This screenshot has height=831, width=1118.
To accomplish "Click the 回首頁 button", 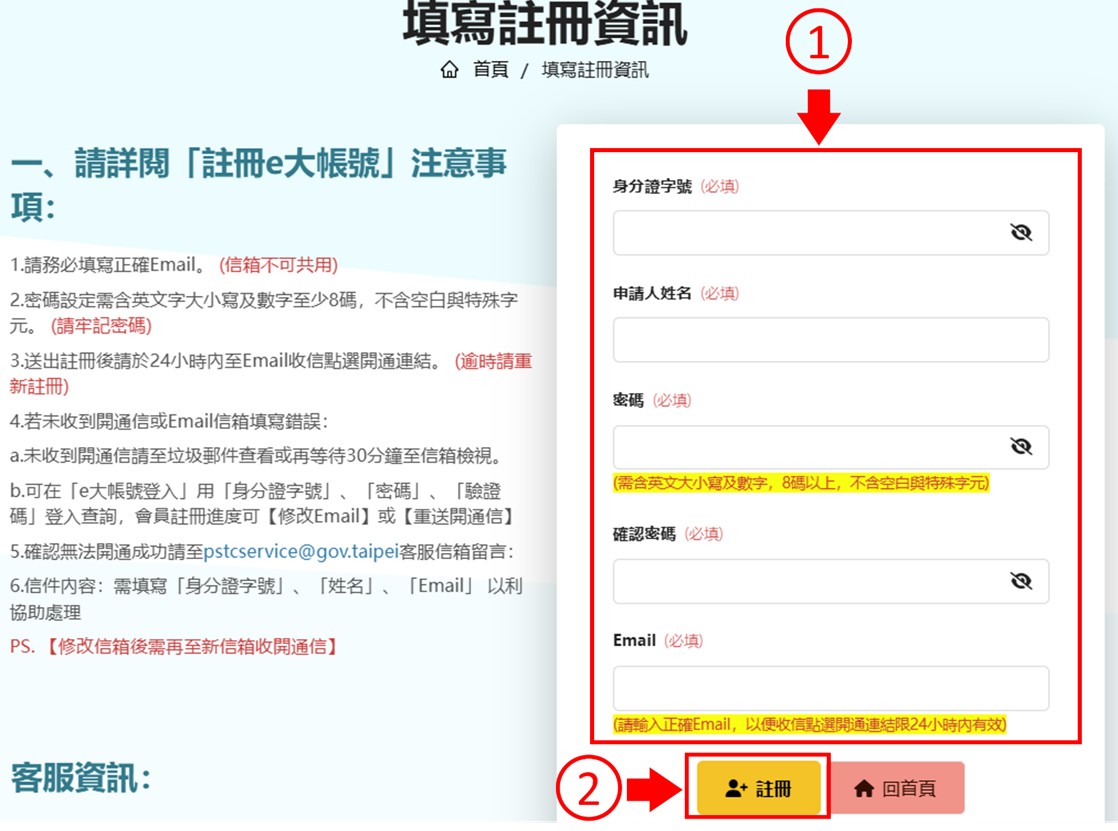I will tap(897, 789).
